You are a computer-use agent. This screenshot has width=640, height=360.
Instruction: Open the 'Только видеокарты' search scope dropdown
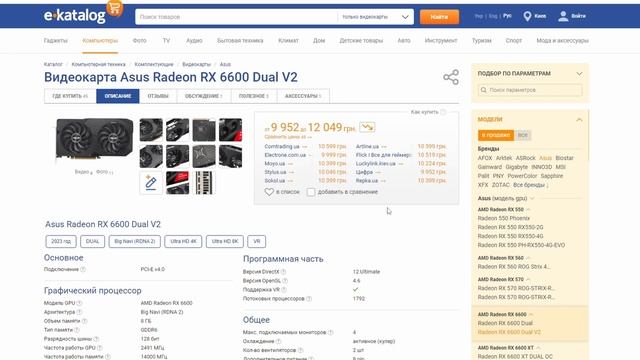[375, 17]
